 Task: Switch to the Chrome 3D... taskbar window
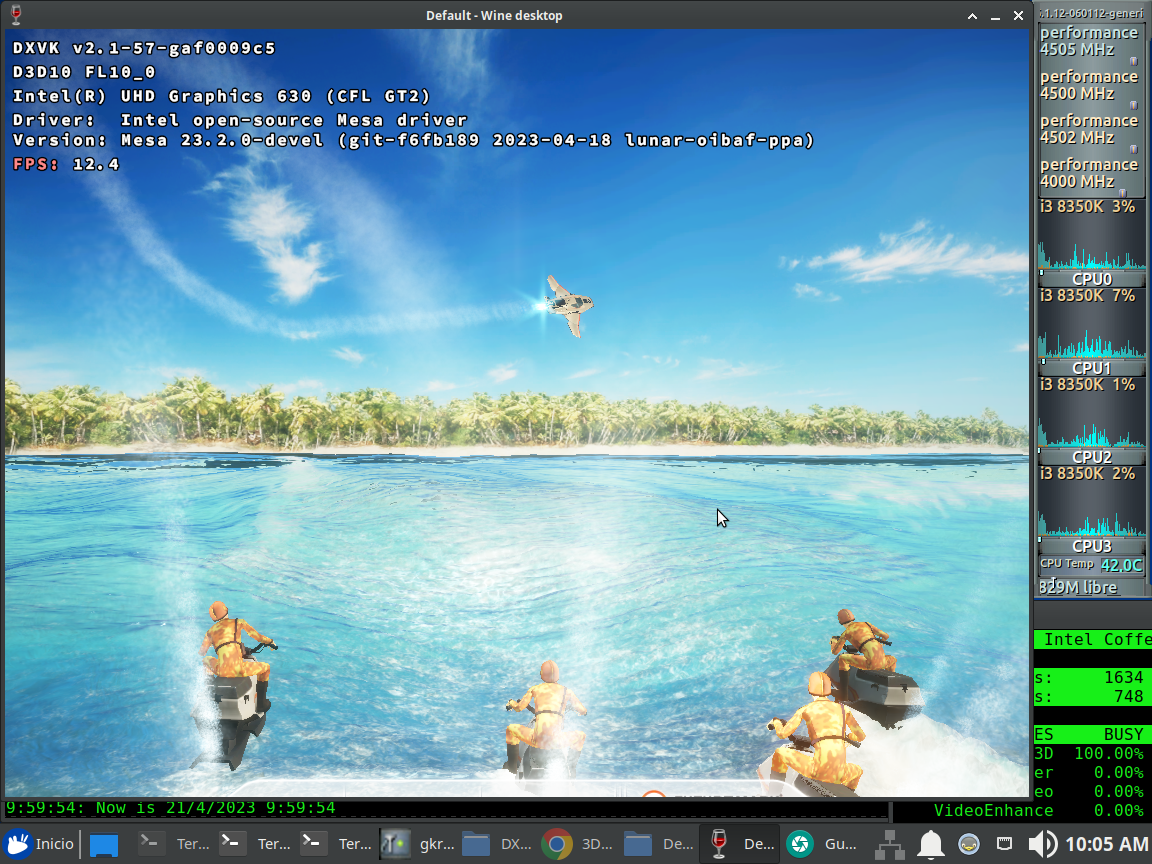tap(579, 843)
